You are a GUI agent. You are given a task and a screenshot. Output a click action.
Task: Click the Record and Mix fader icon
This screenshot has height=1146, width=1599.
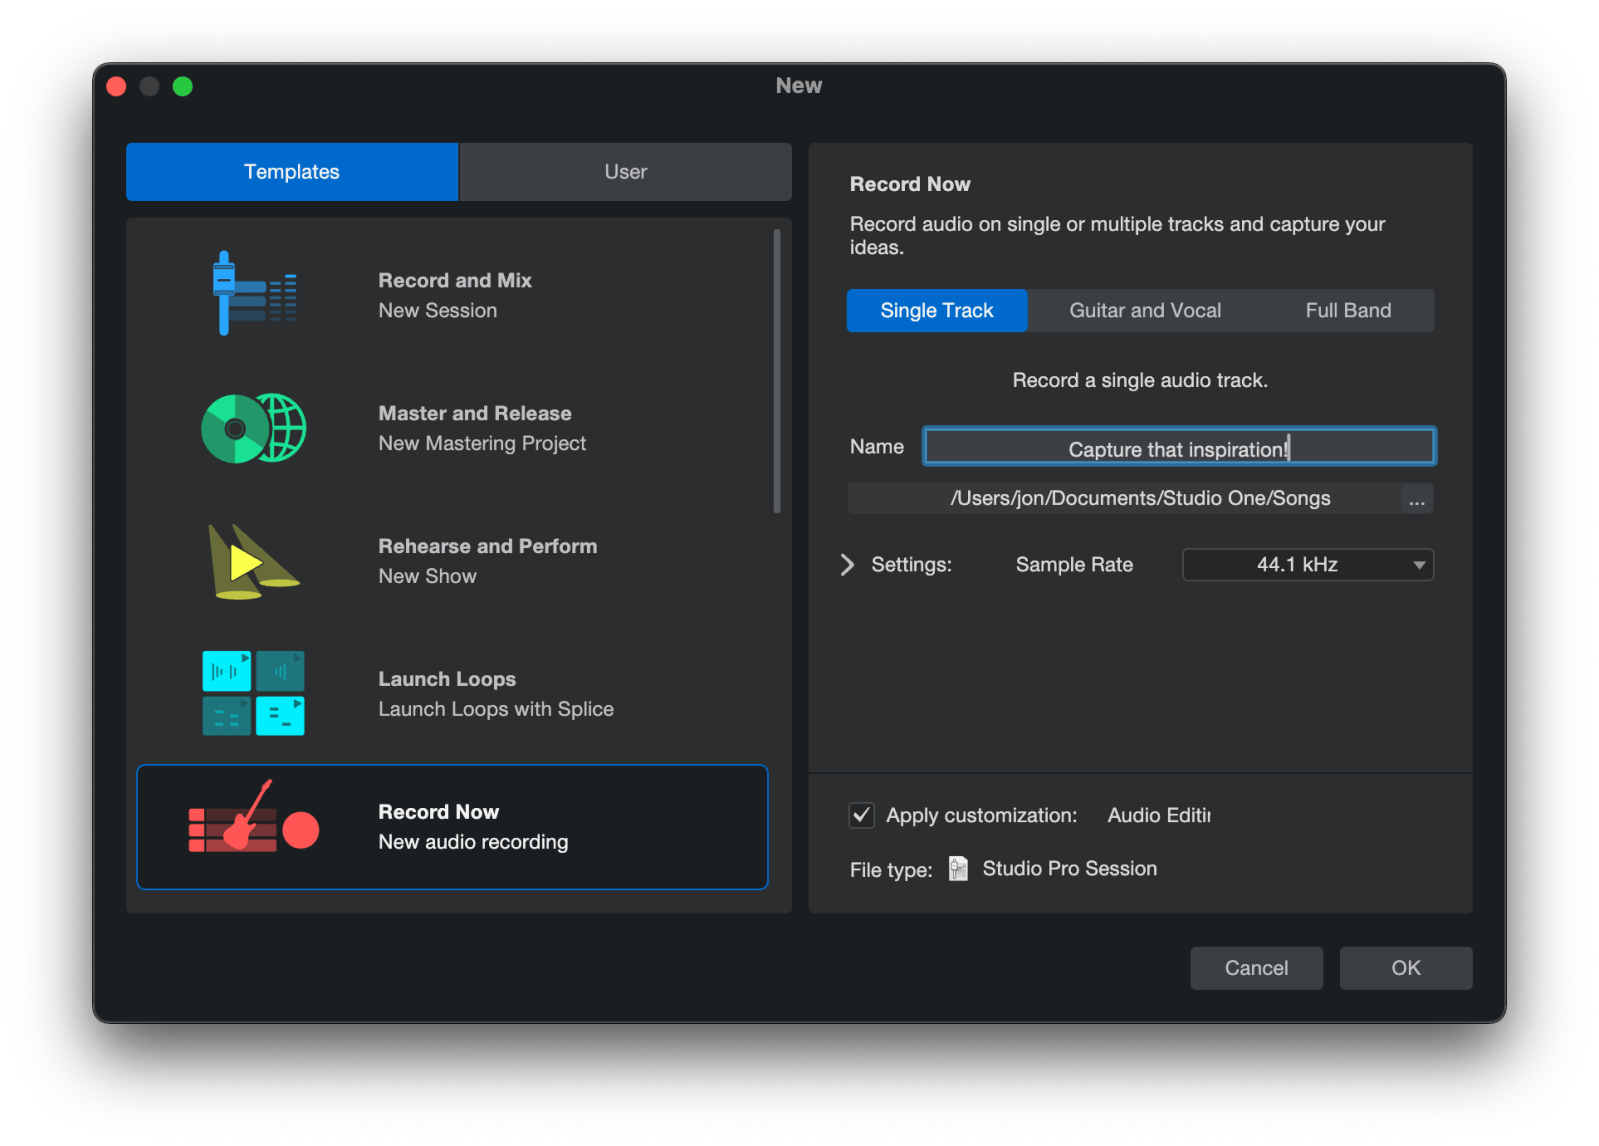coord(253,294)
